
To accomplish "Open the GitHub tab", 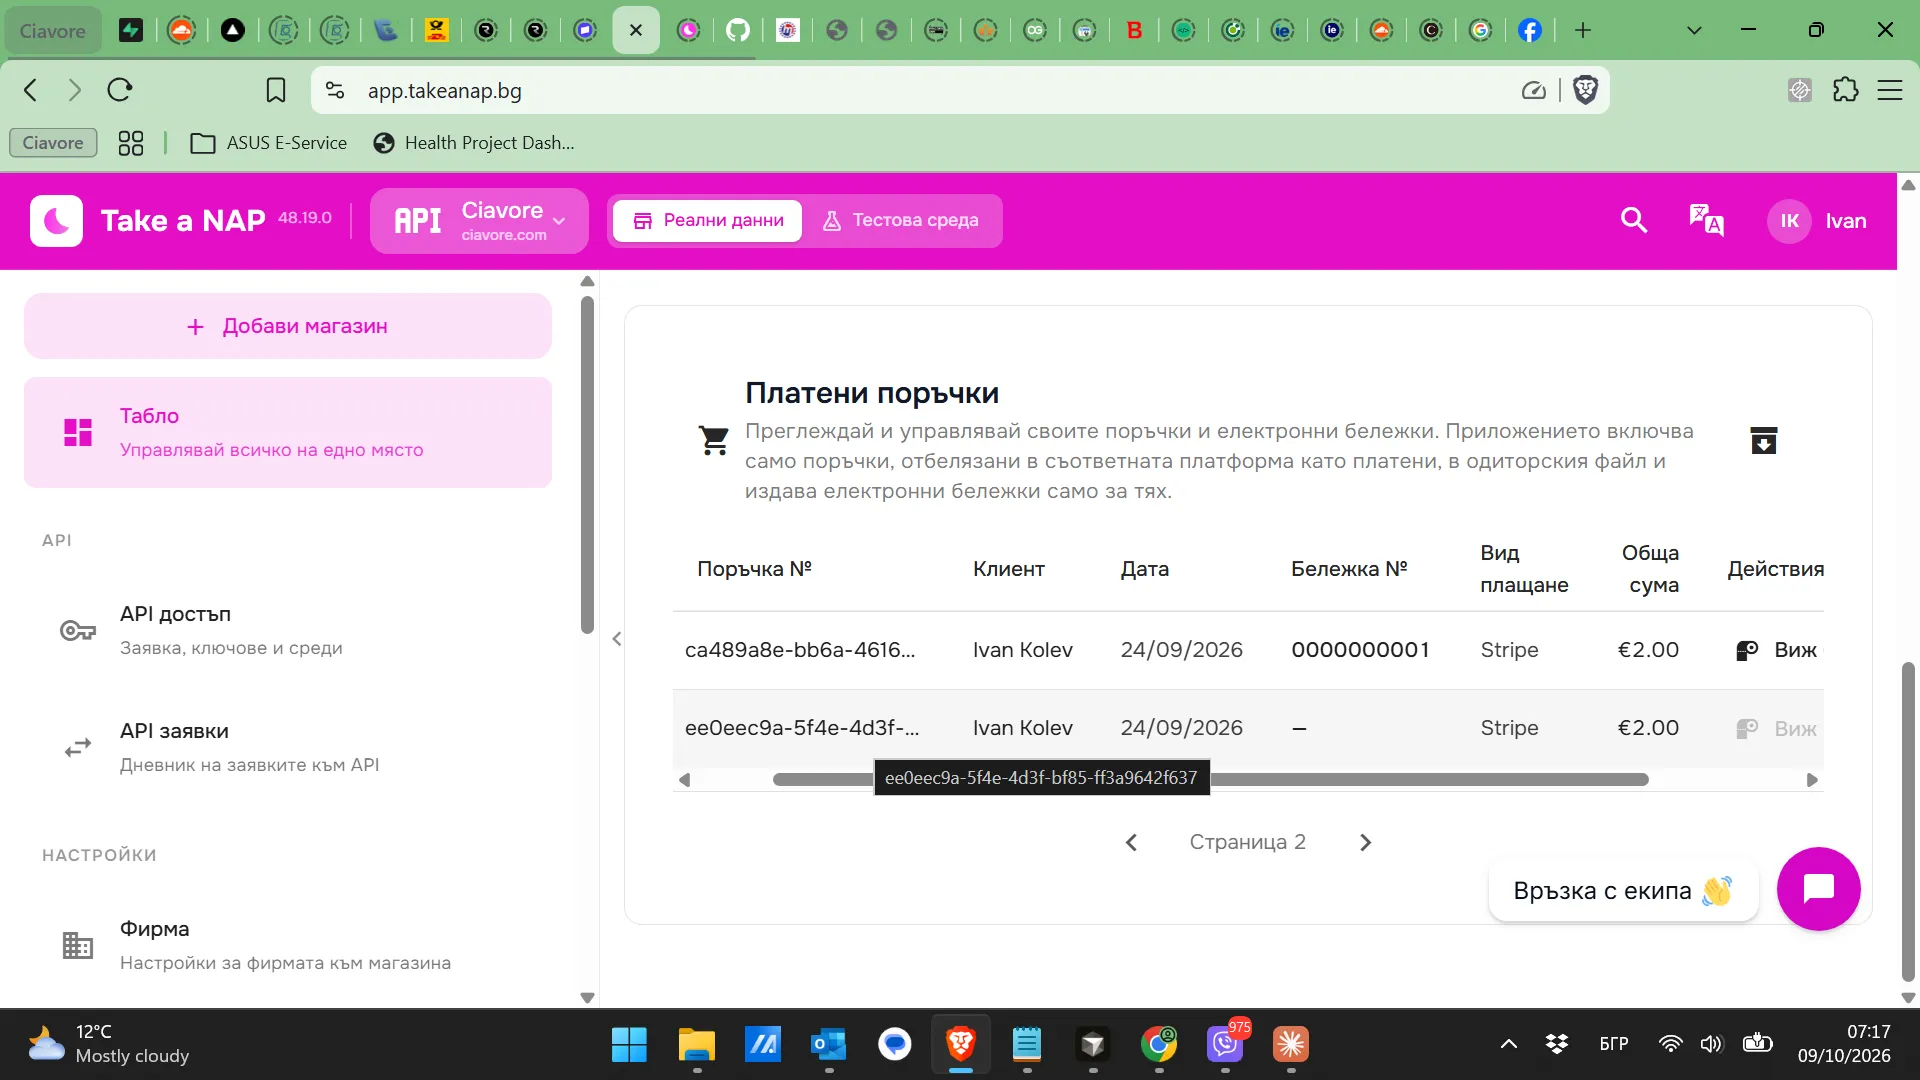I will [738, 30].
